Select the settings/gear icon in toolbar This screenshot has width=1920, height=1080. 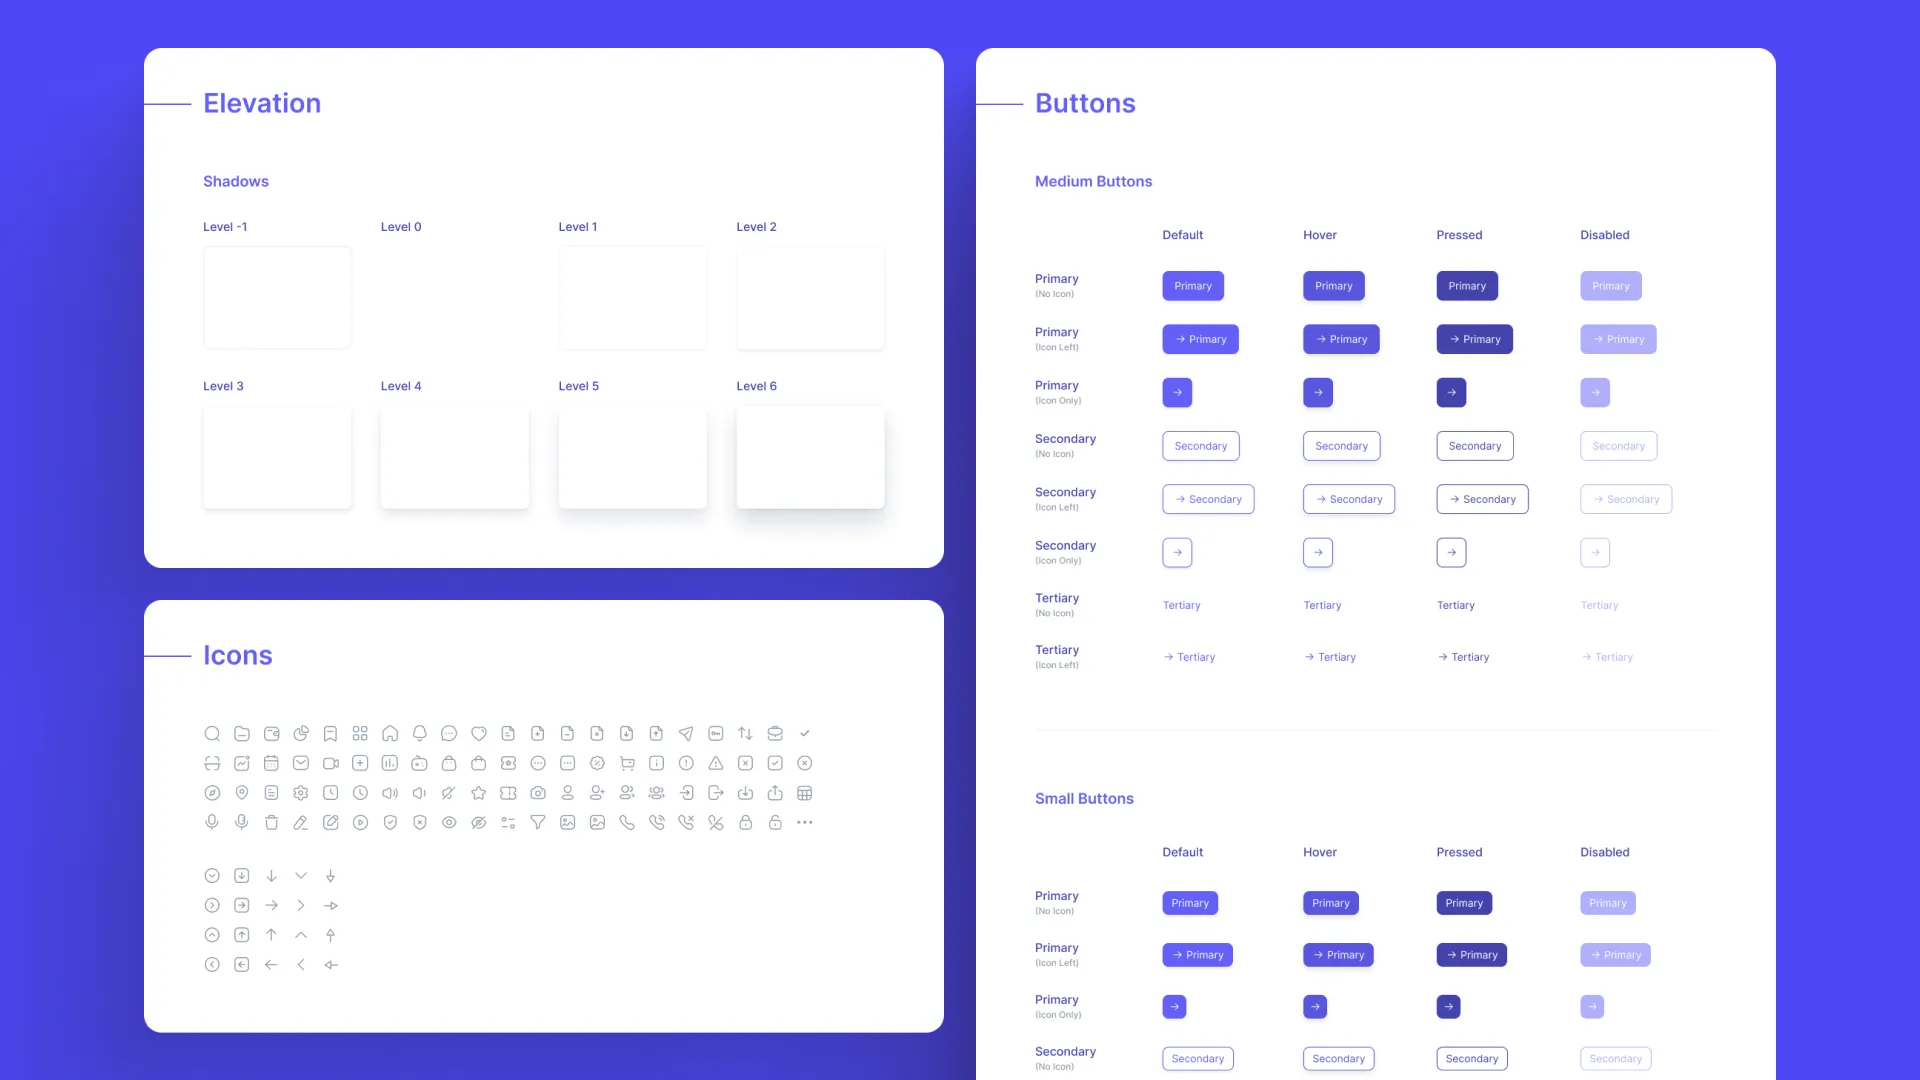301,793
